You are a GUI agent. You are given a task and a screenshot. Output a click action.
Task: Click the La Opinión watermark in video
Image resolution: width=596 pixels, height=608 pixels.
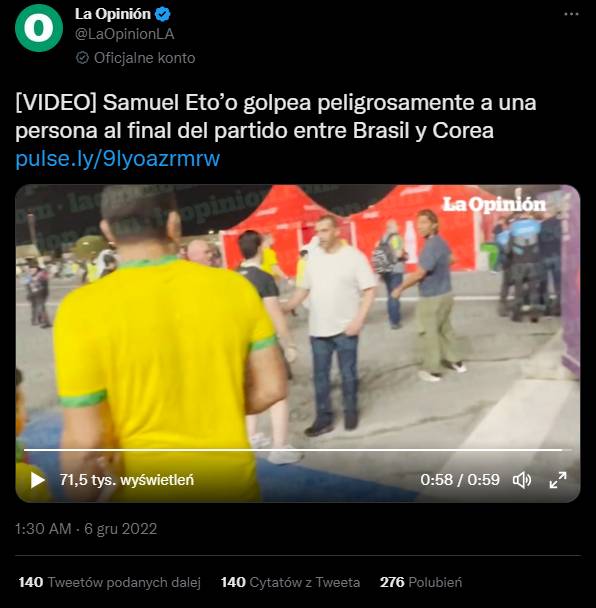(x=494, y=204)
